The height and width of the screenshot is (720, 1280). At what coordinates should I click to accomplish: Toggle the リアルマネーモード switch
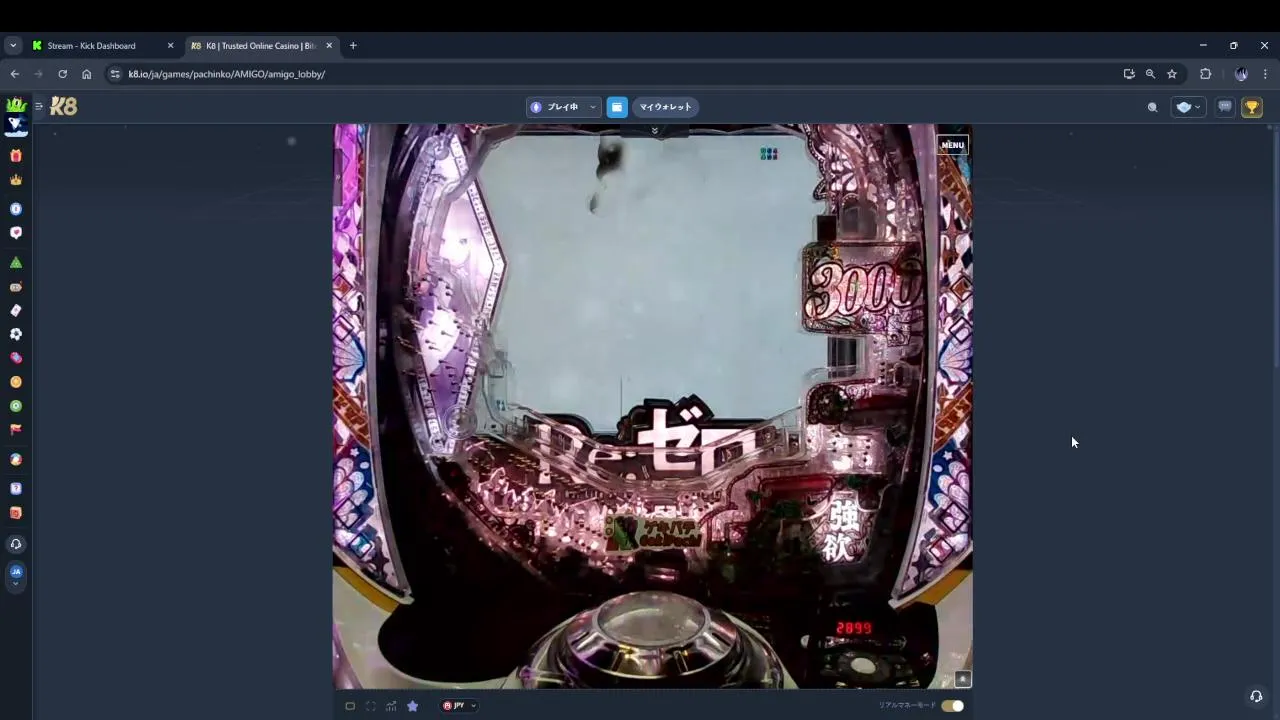(952, 706)
